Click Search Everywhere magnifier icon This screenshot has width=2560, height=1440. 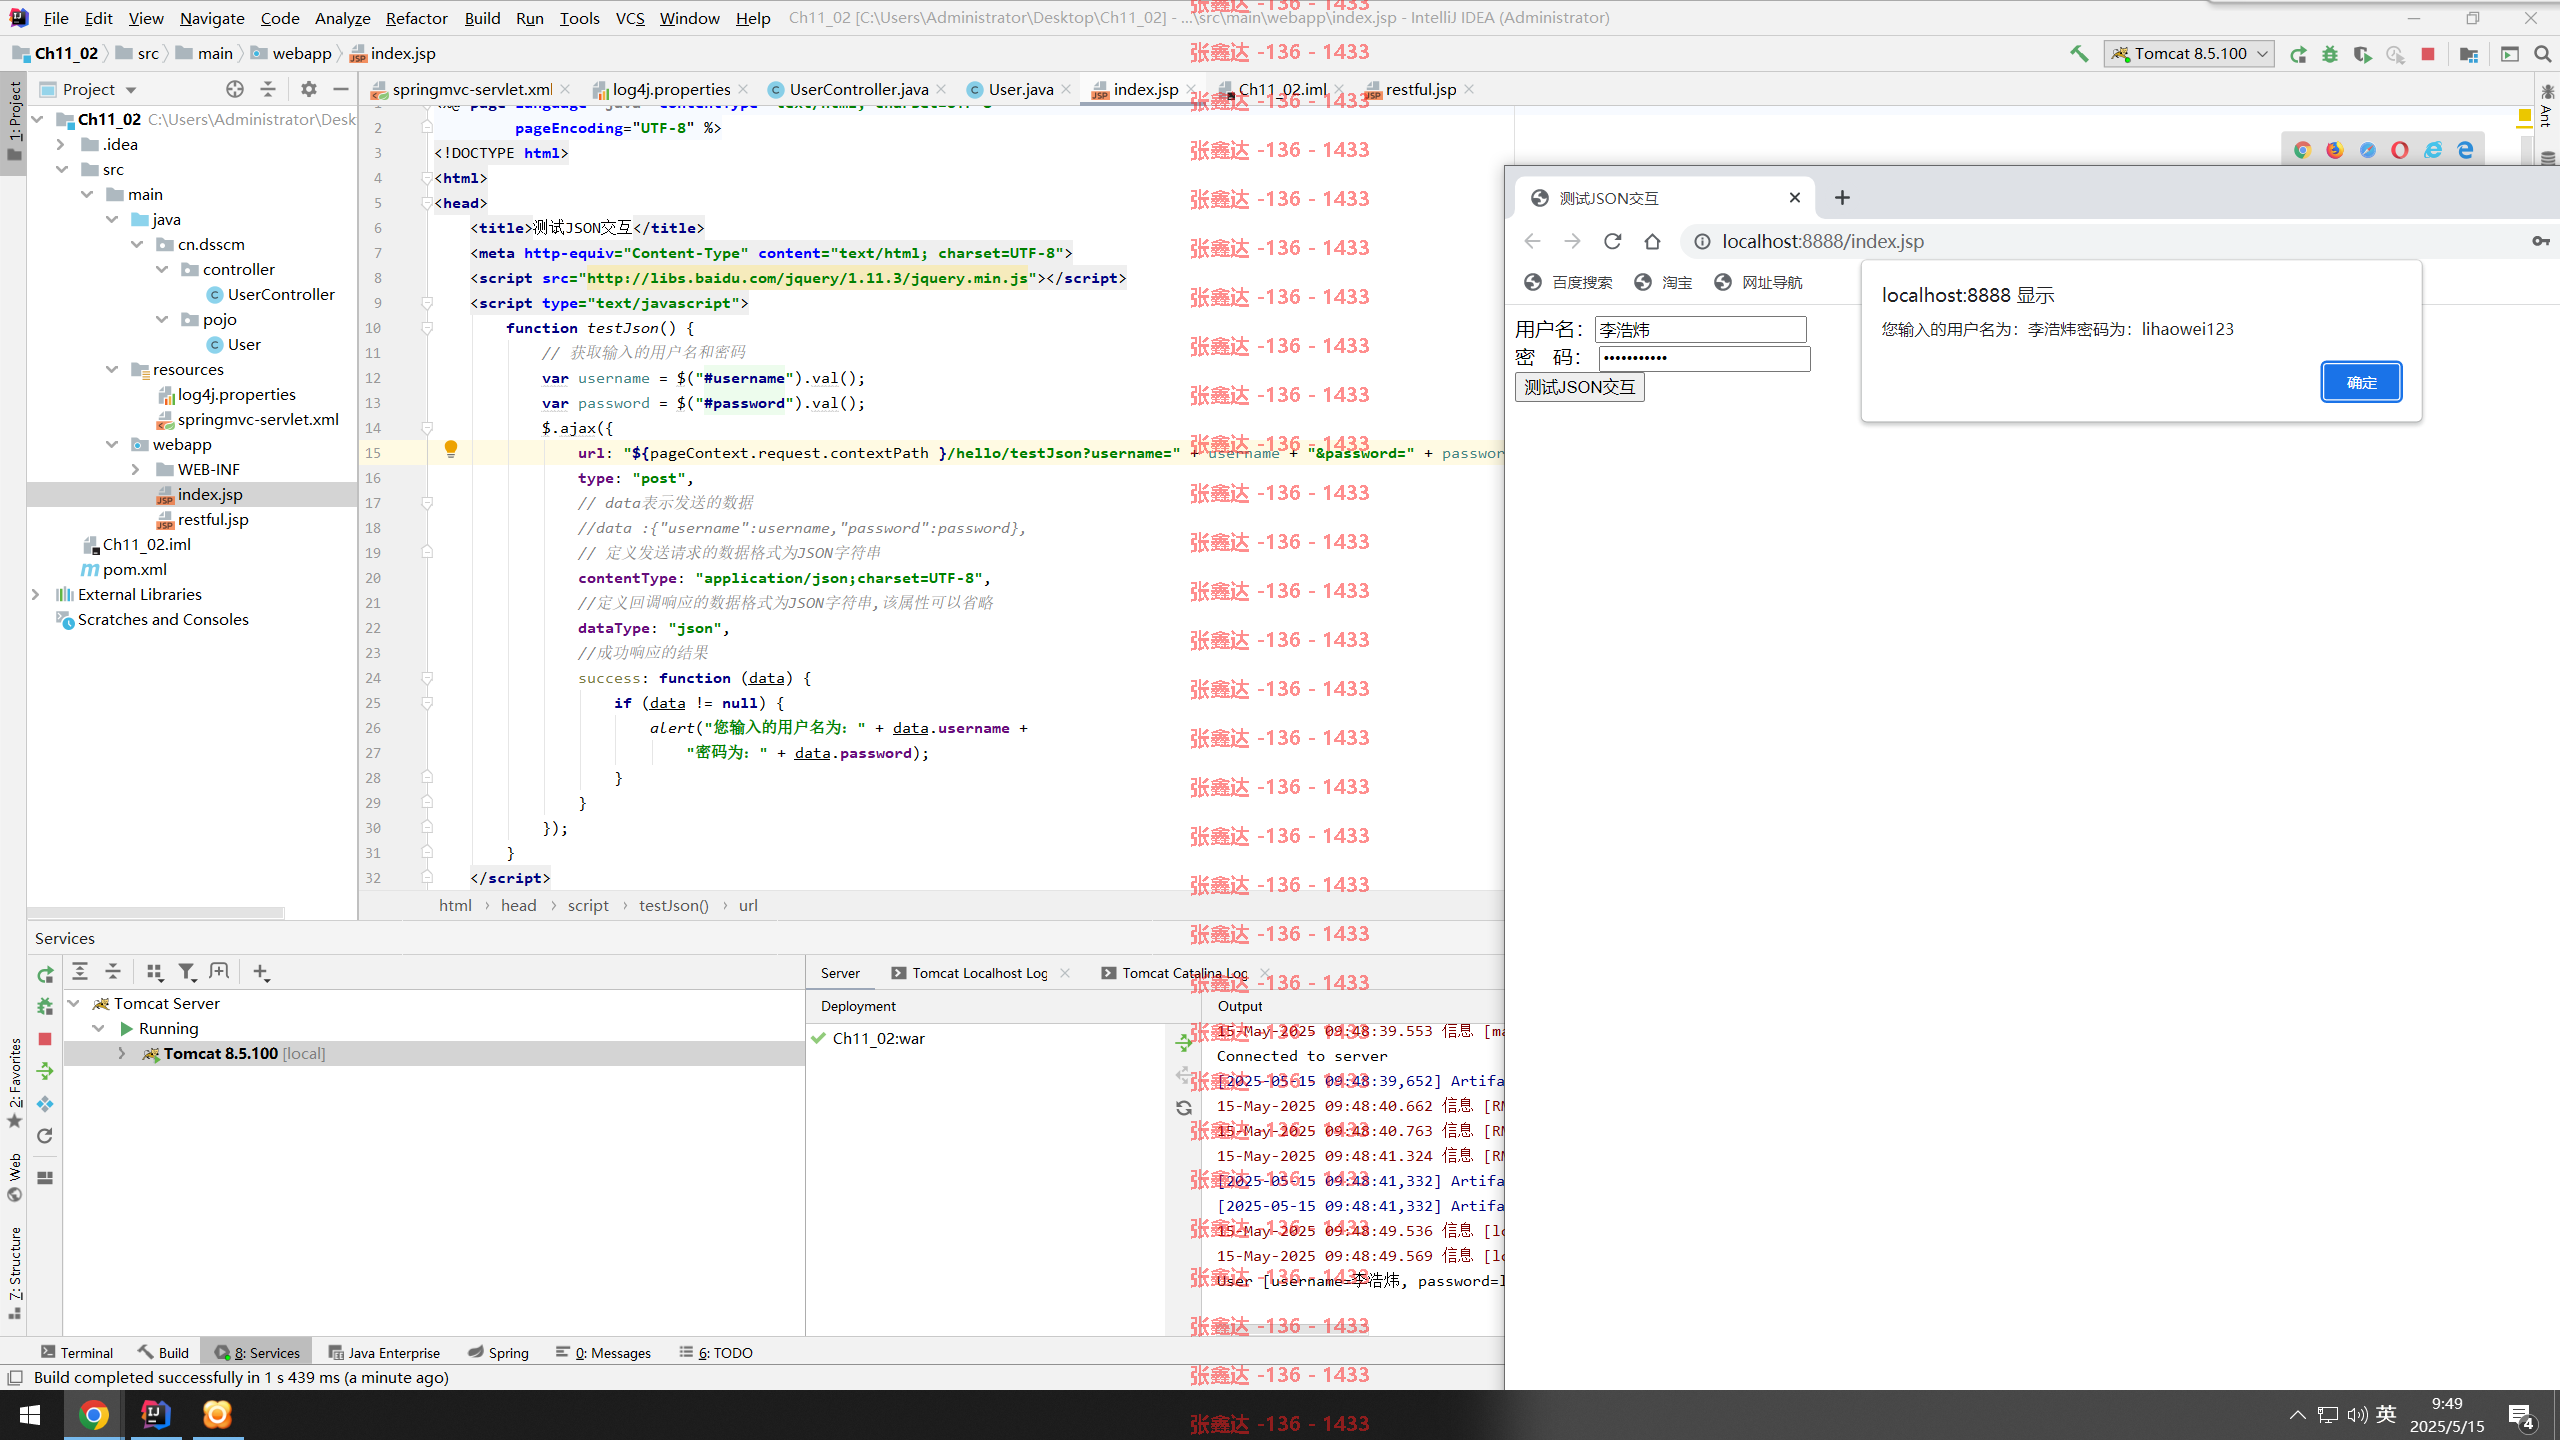coord(2543,54)
